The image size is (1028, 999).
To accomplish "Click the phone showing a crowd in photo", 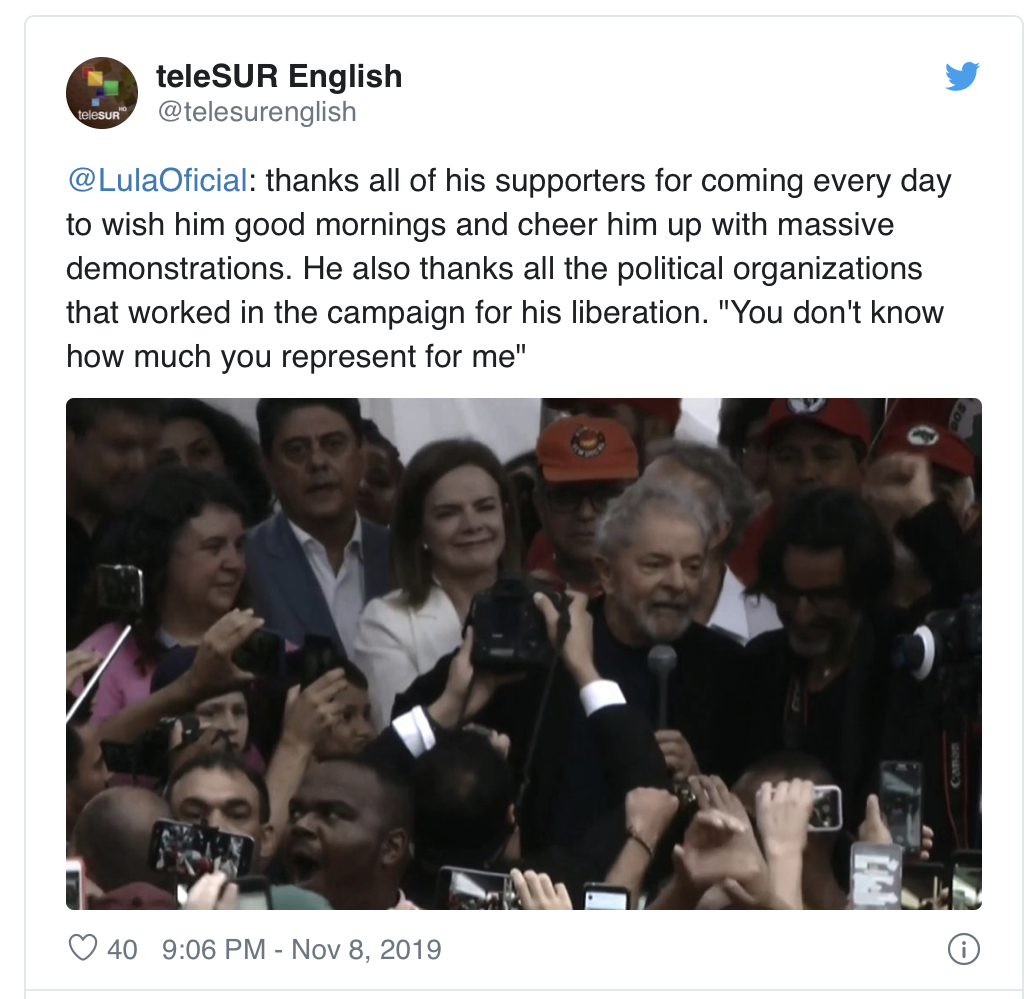I will tap(201, 849).
